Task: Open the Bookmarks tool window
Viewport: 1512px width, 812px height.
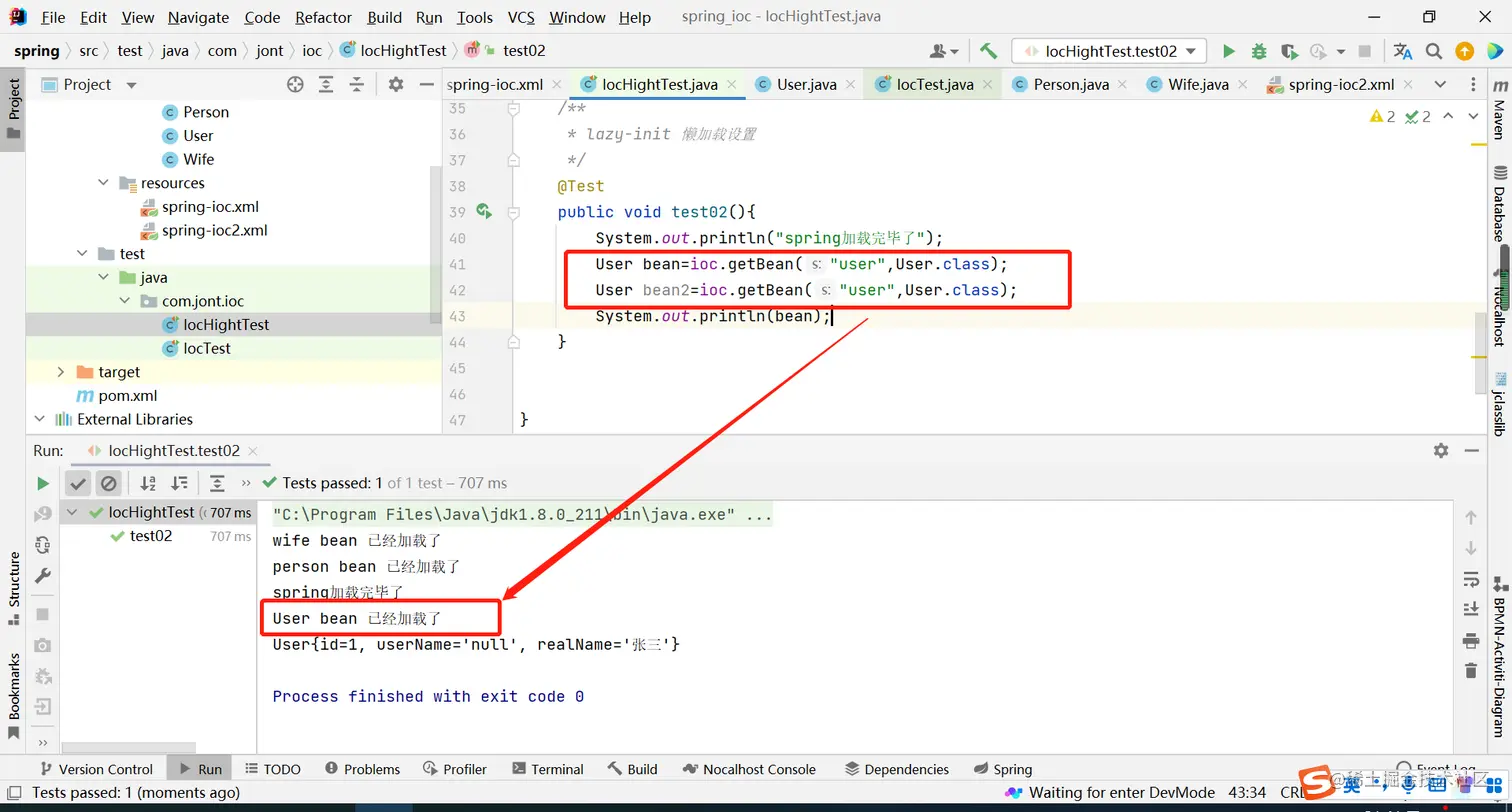Action: (14, 695)
